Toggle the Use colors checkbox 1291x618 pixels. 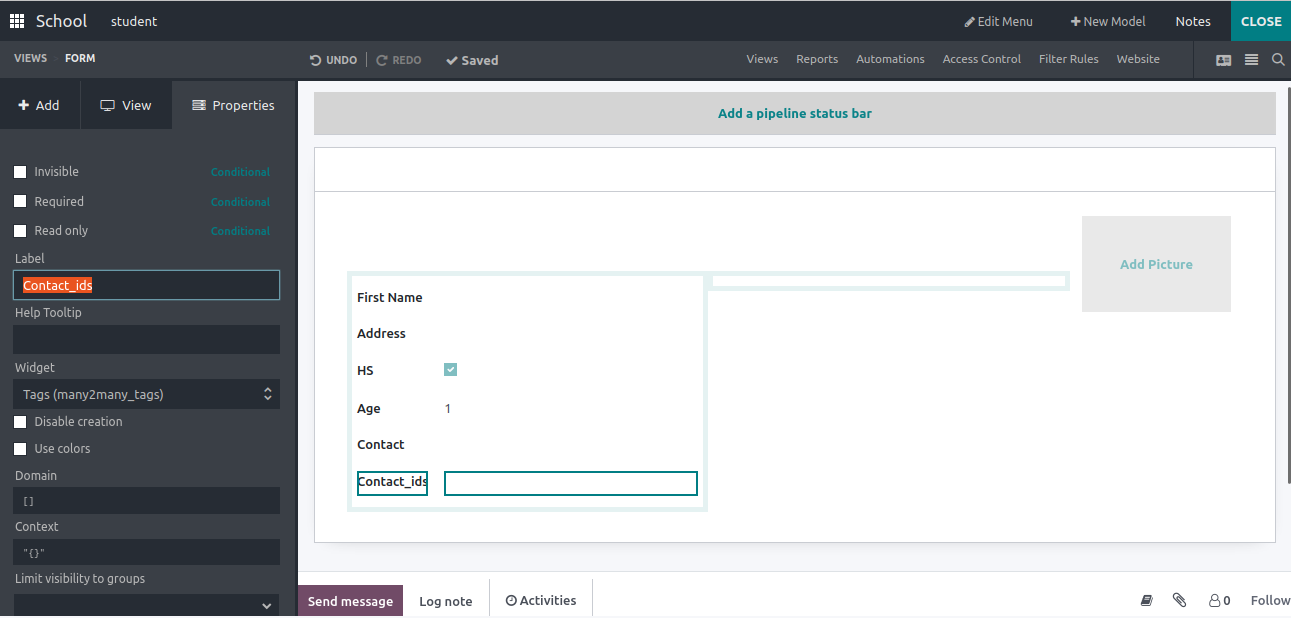tap(20, 449)
